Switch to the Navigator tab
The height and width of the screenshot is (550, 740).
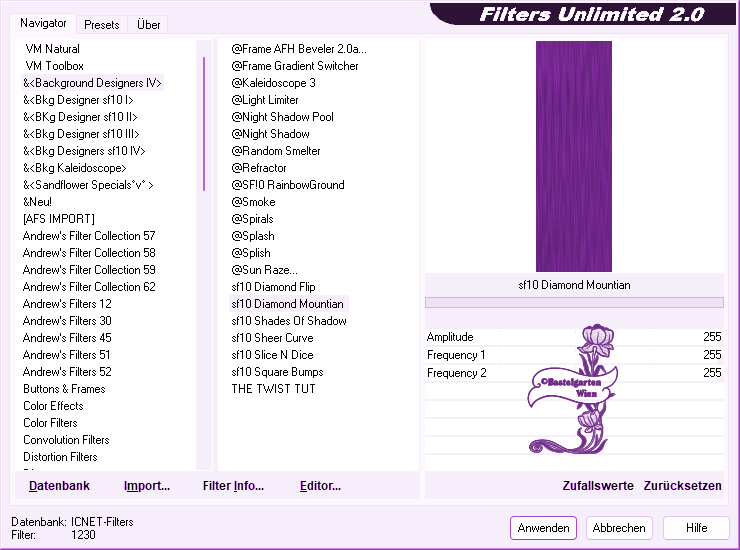(x=43, y=23)
